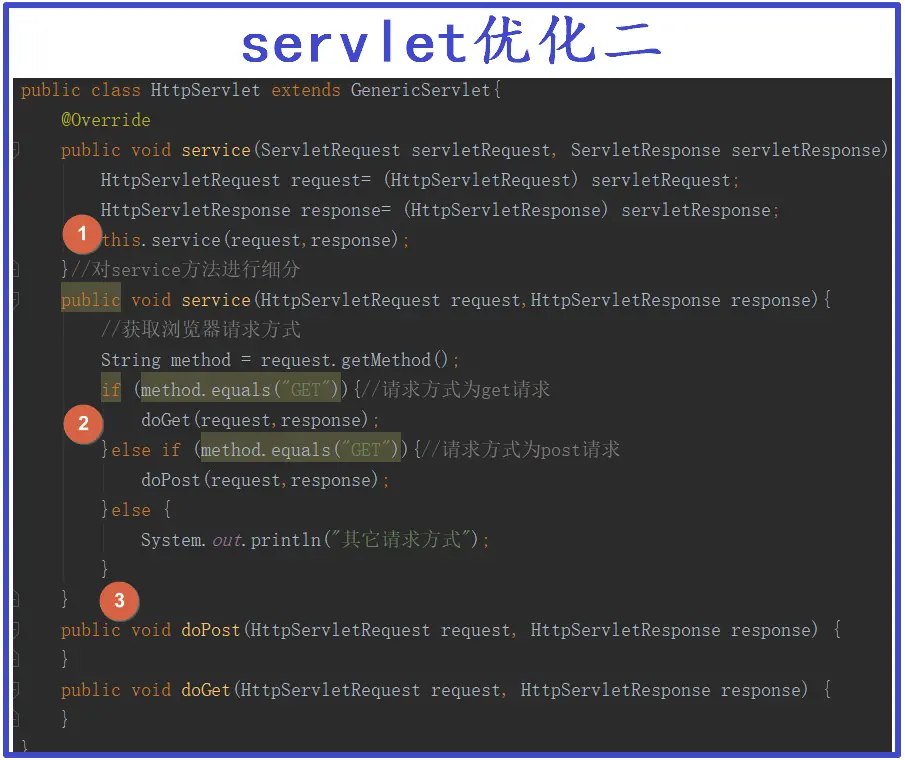Click the doPost(request,response) call statement
Image resolution: width=905 pixels, height=760 pixels.
pyautogui.click(x=265, y=480)
